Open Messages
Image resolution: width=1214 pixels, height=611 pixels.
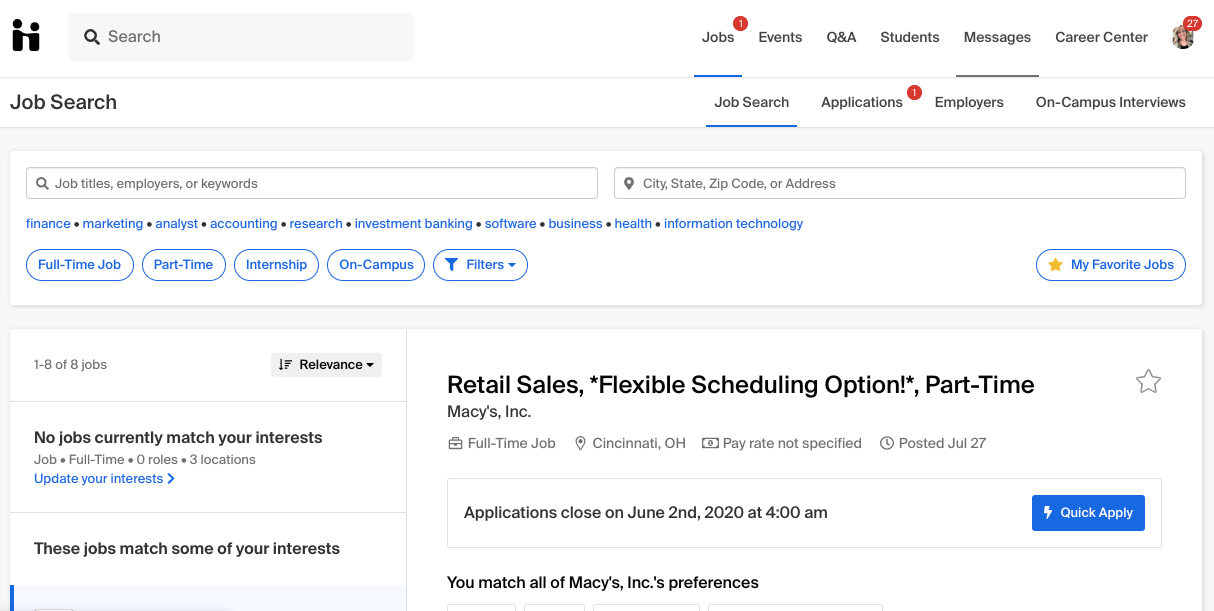point(997,37)
